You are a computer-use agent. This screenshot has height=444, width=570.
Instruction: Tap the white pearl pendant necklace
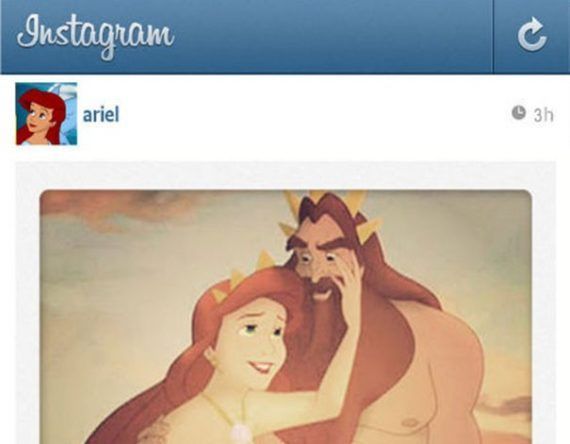(241, 434)
